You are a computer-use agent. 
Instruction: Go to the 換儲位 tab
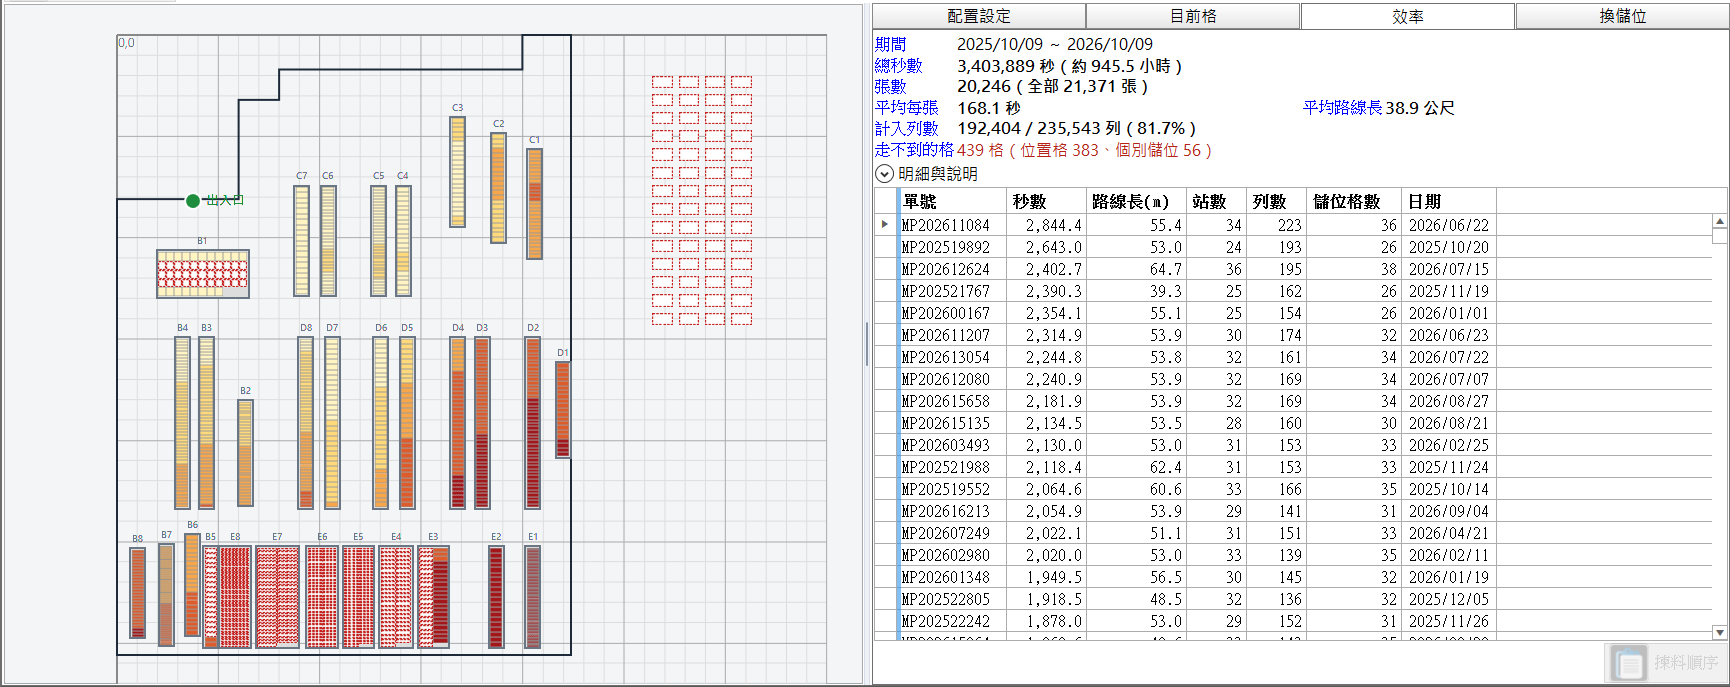(x=1622, y=16)
